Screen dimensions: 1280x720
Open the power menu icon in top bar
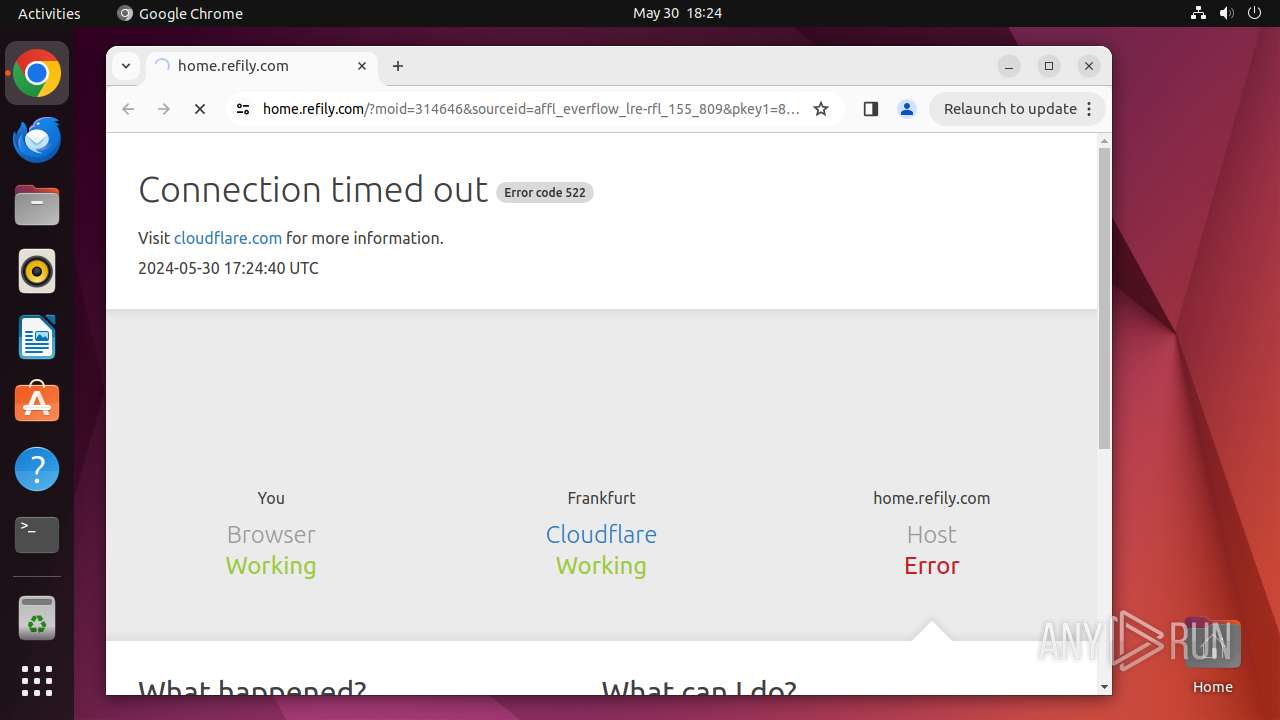click(x=1253, y=13)
